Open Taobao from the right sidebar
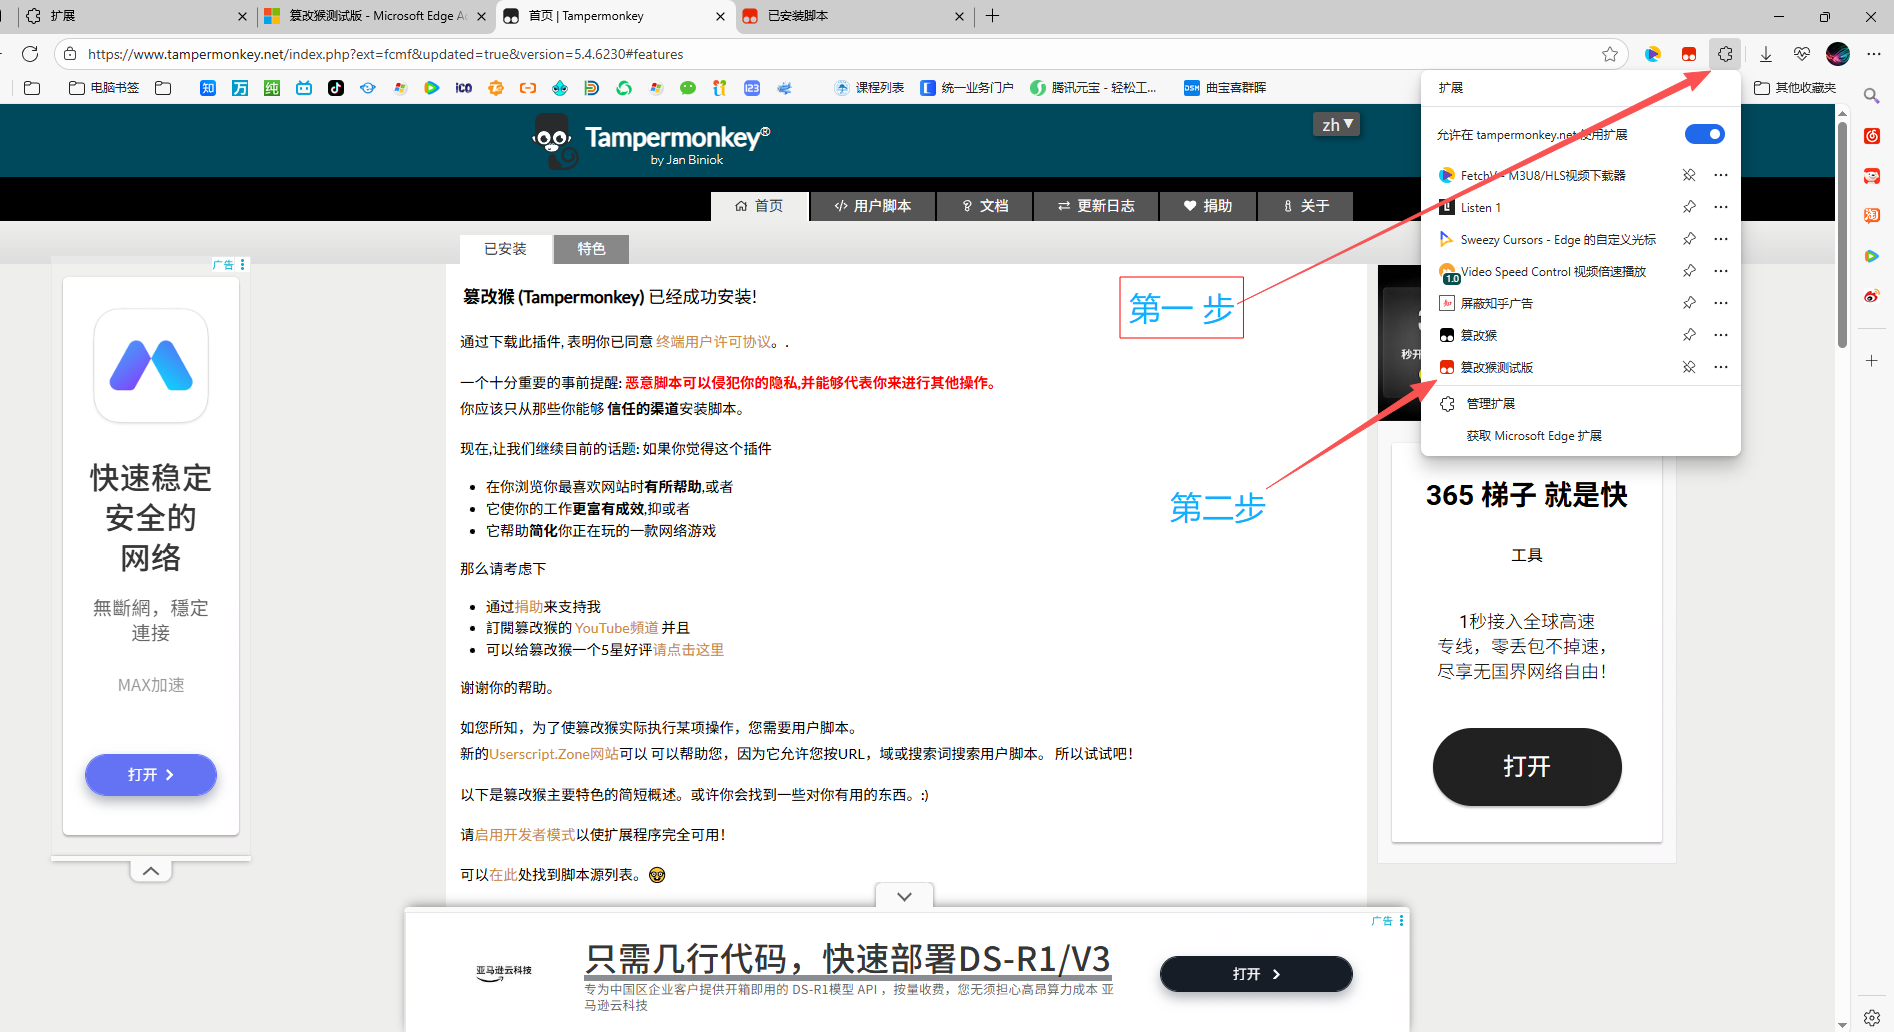 tap(1872, 215)
